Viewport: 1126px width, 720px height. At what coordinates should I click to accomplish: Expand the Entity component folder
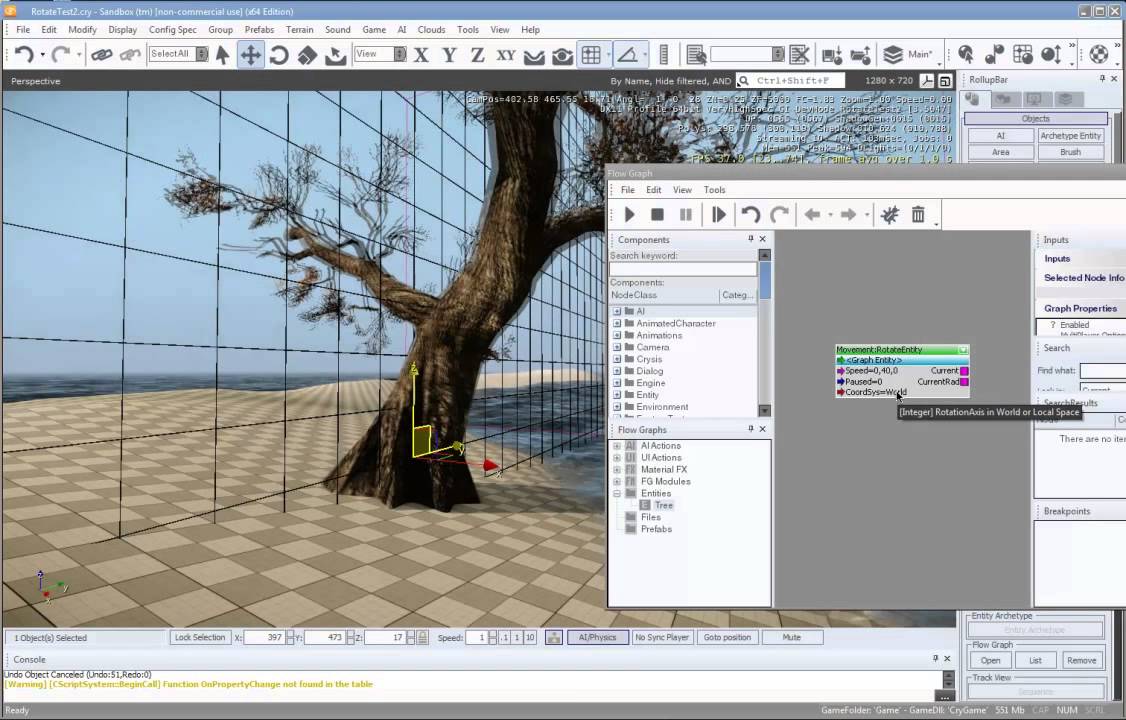click(x=617, y=395)
